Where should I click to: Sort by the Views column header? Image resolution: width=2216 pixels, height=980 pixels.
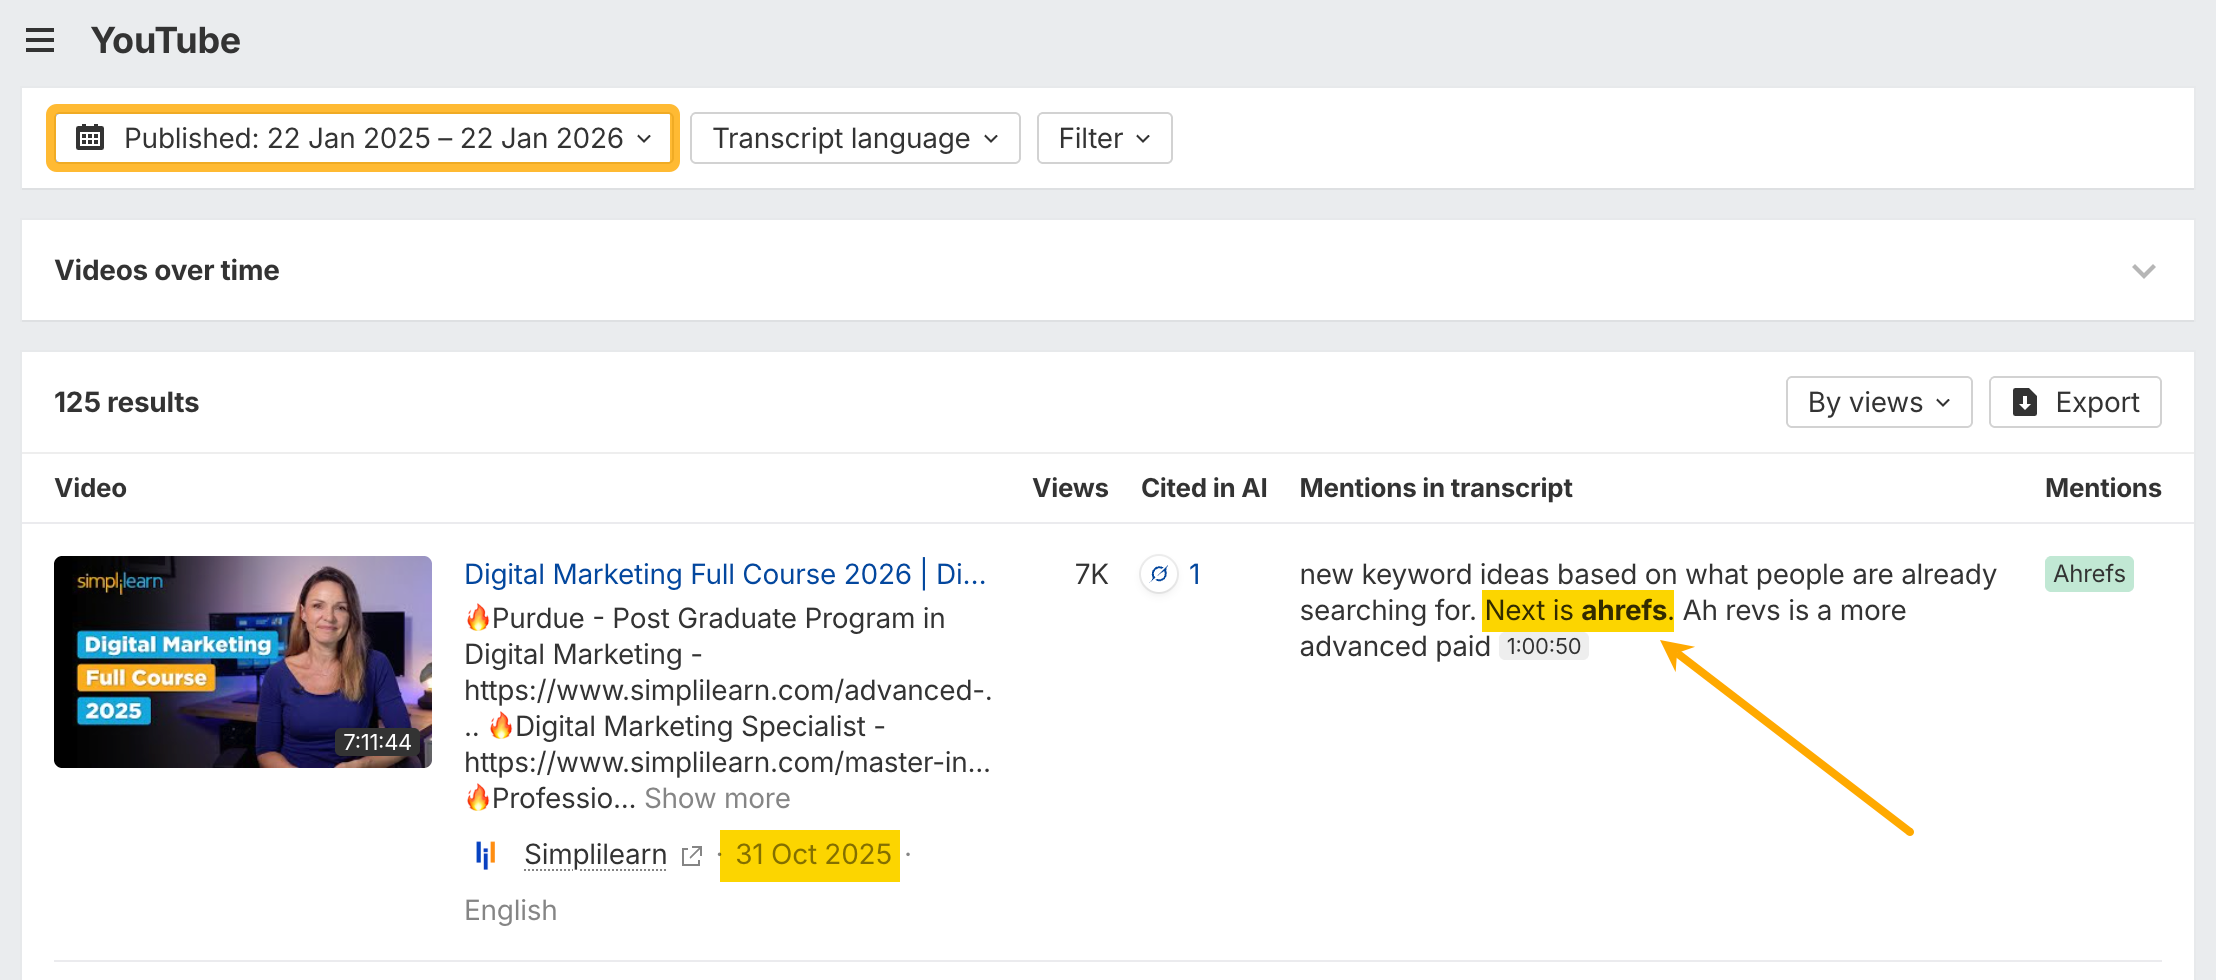1070,488
